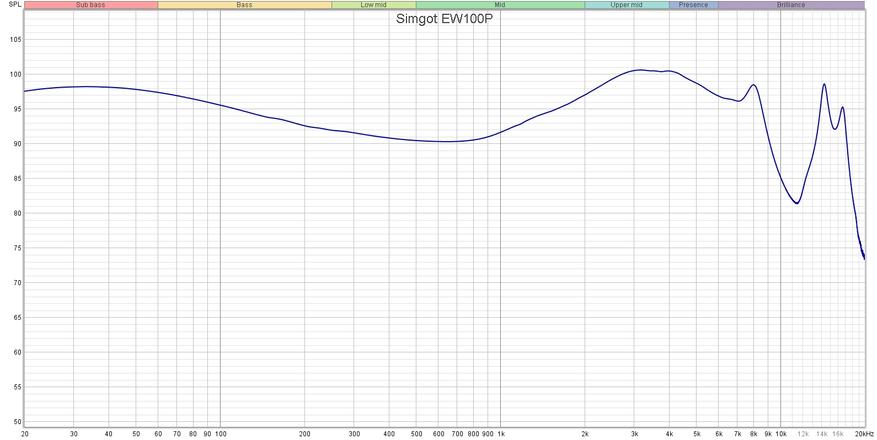The image size is (877, 440).
Task: Select the 85 value on SPL axis
Action: click(17, 179)
